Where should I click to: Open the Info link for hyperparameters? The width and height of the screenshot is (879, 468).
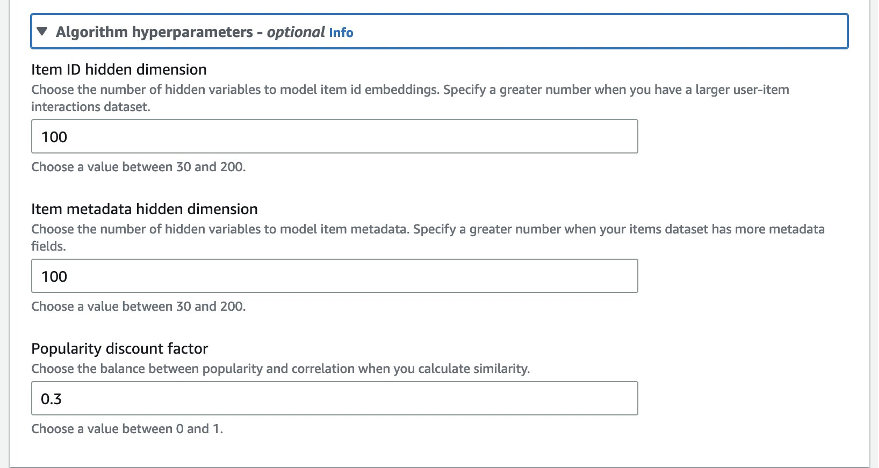coord(341,32)
